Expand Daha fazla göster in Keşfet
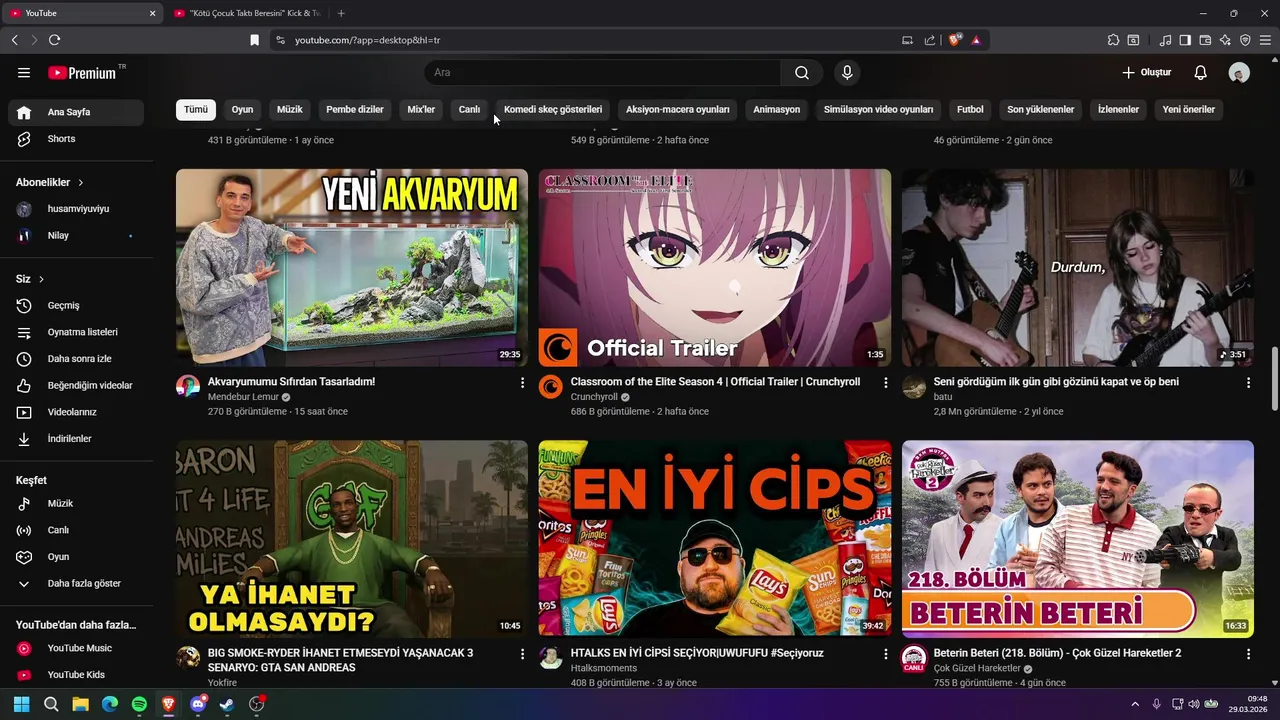The height and width of the screenshot is (720, 1280). [76, 583]
